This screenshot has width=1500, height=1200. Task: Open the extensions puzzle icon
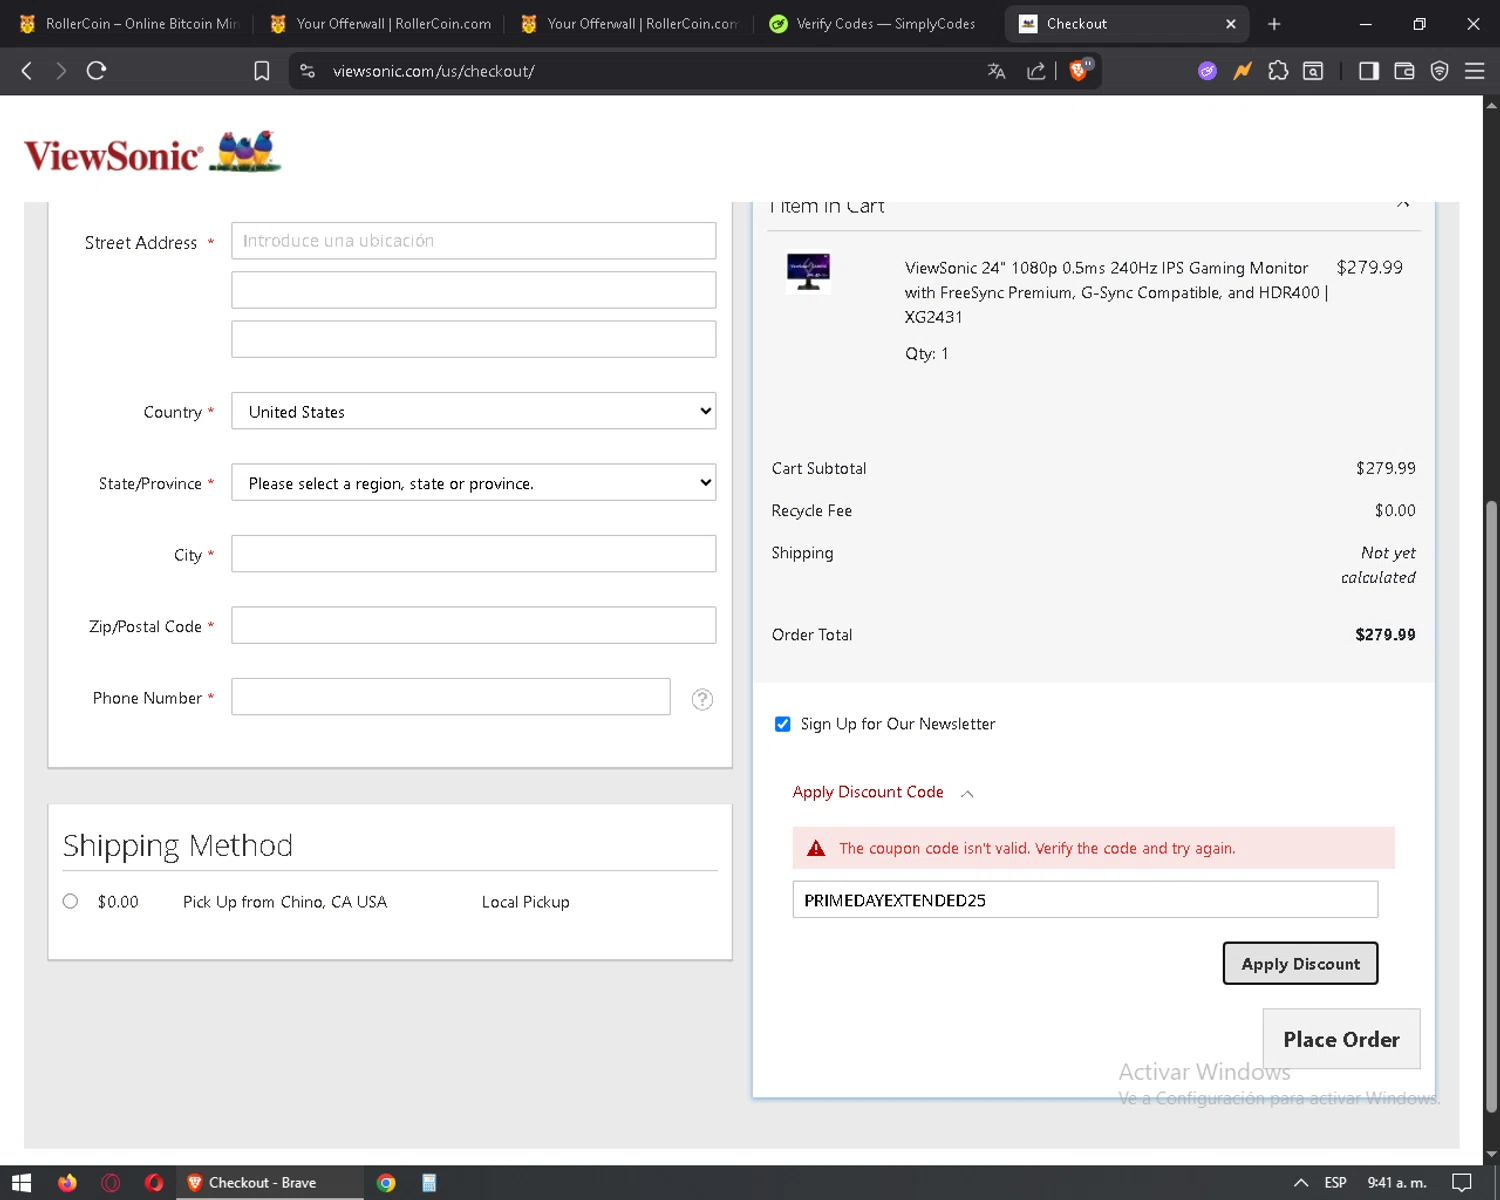click(x=1278, y=71)
